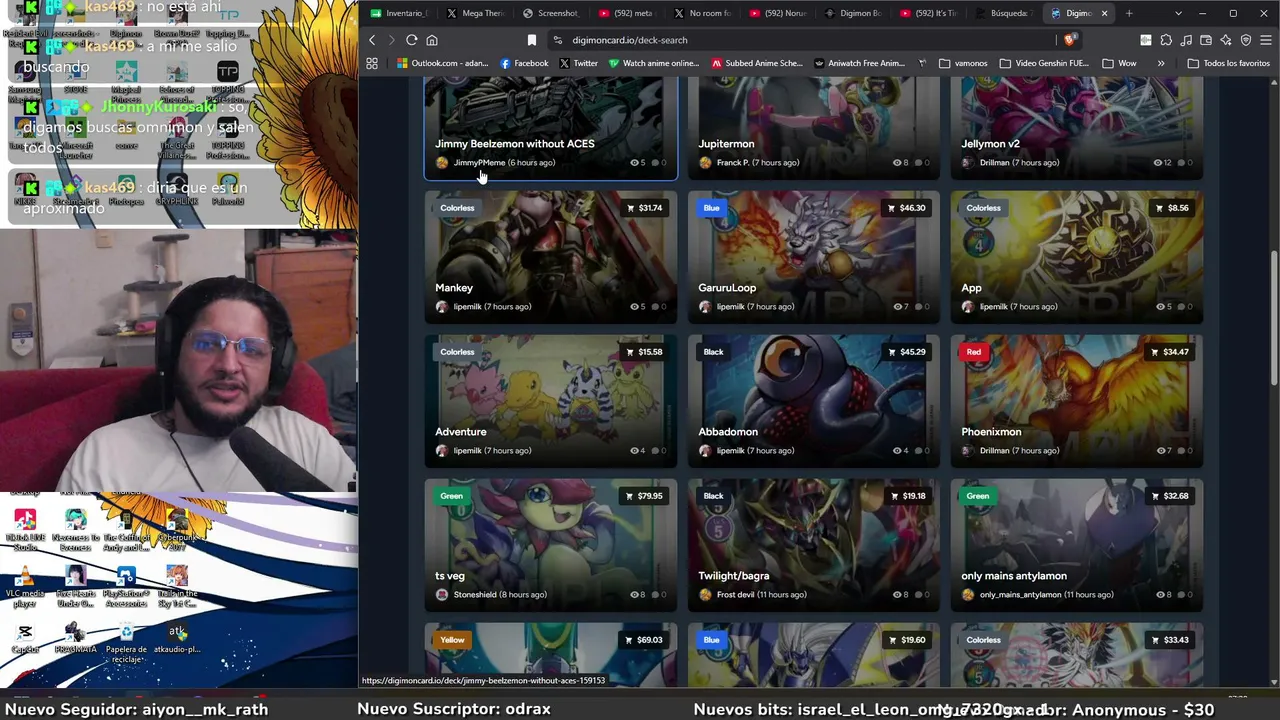This screenshot has width=1280, height=720.
Task: Open the Facebook bookmark
Action: pyautogui.click(x=524, y=63)
